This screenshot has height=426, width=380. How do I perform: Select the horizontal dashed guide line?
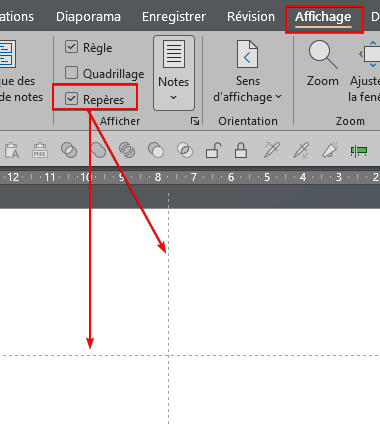click(190, 355)
